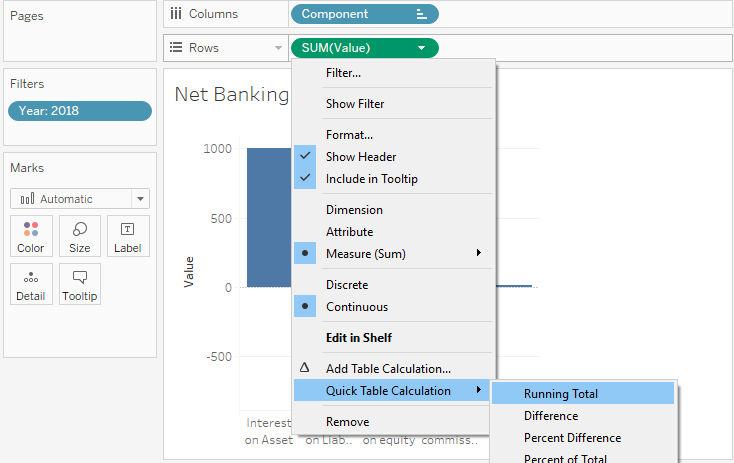The height and width of the screenshot is (463, 734).
Task: Apply Running Total quick calculation
Action: pyautogui.click(x=583, y=394)
